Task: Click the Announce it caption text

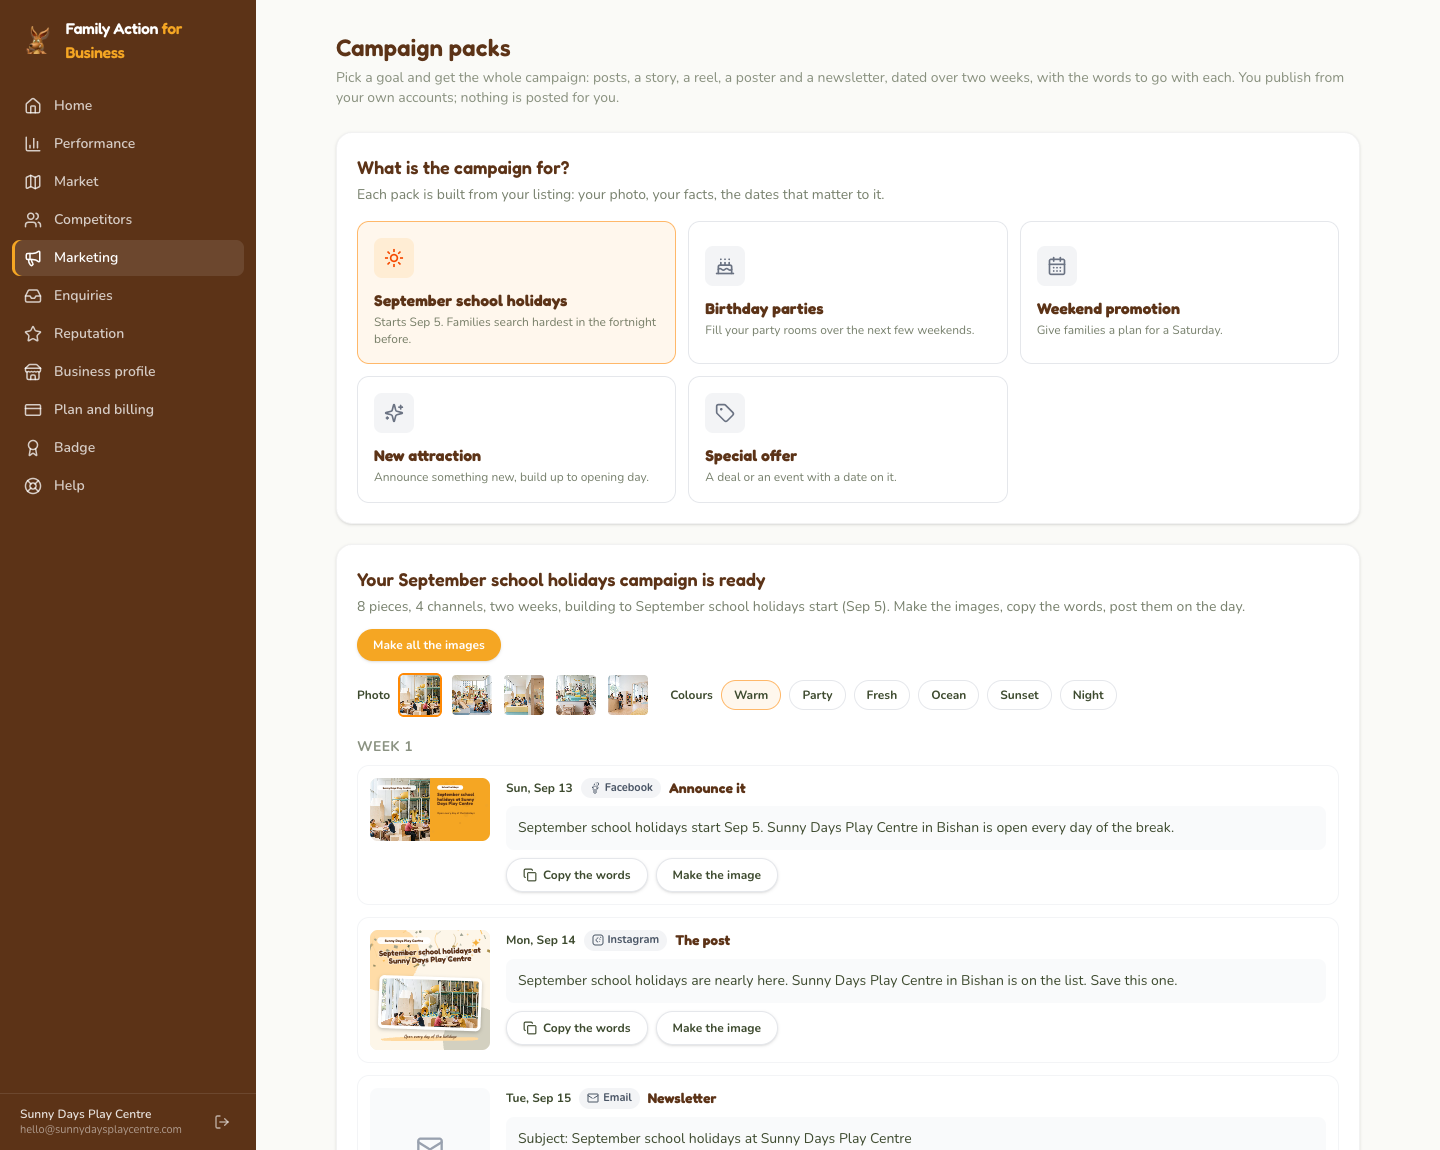Action: click(846, 827)
